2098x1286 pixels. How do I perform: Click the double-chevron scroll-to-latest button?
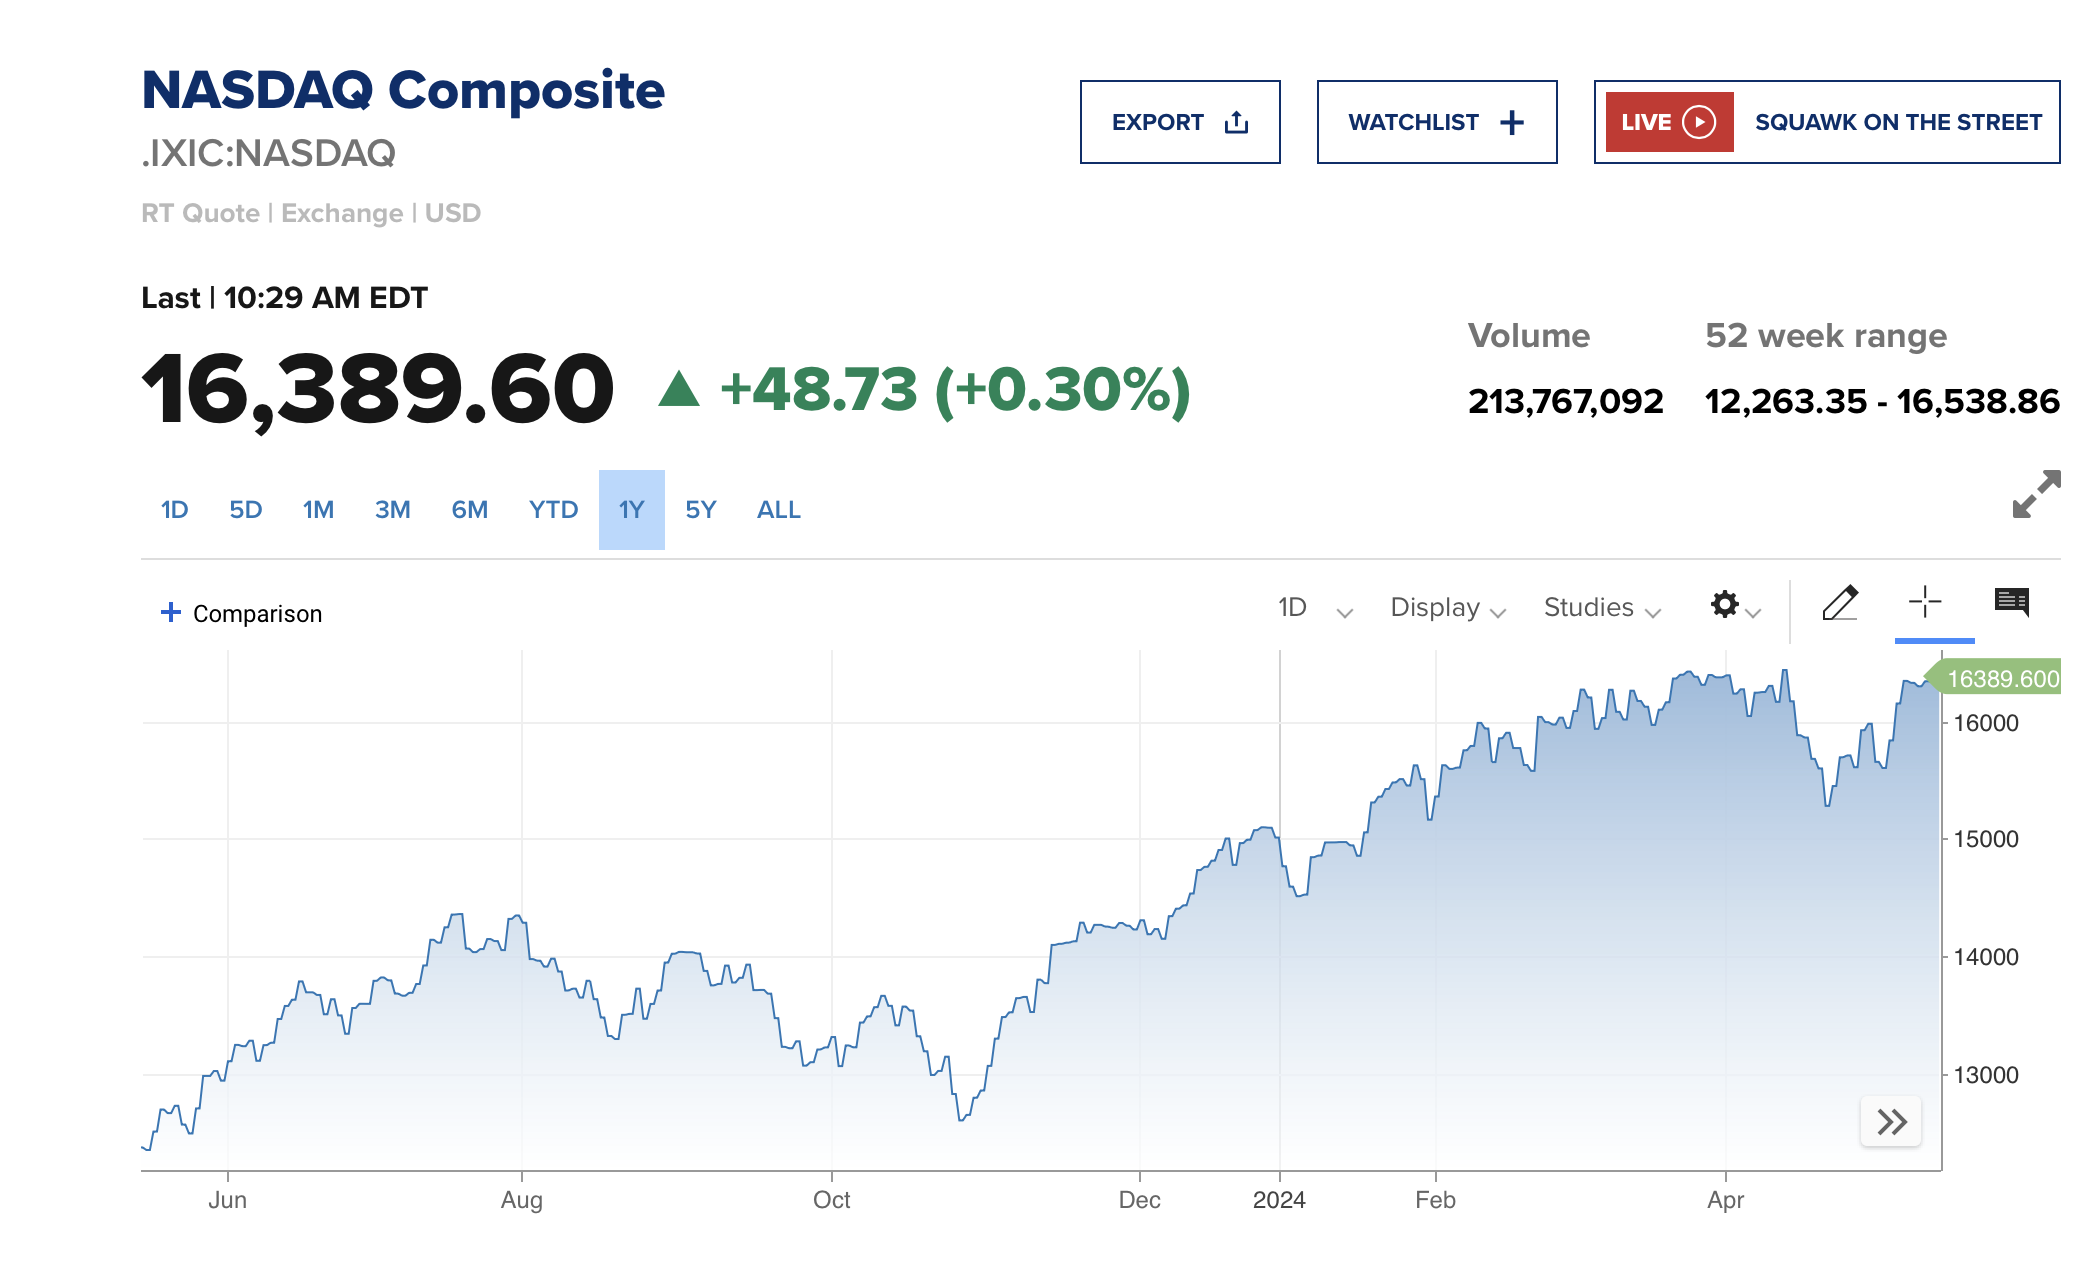click(1891, 1122)
